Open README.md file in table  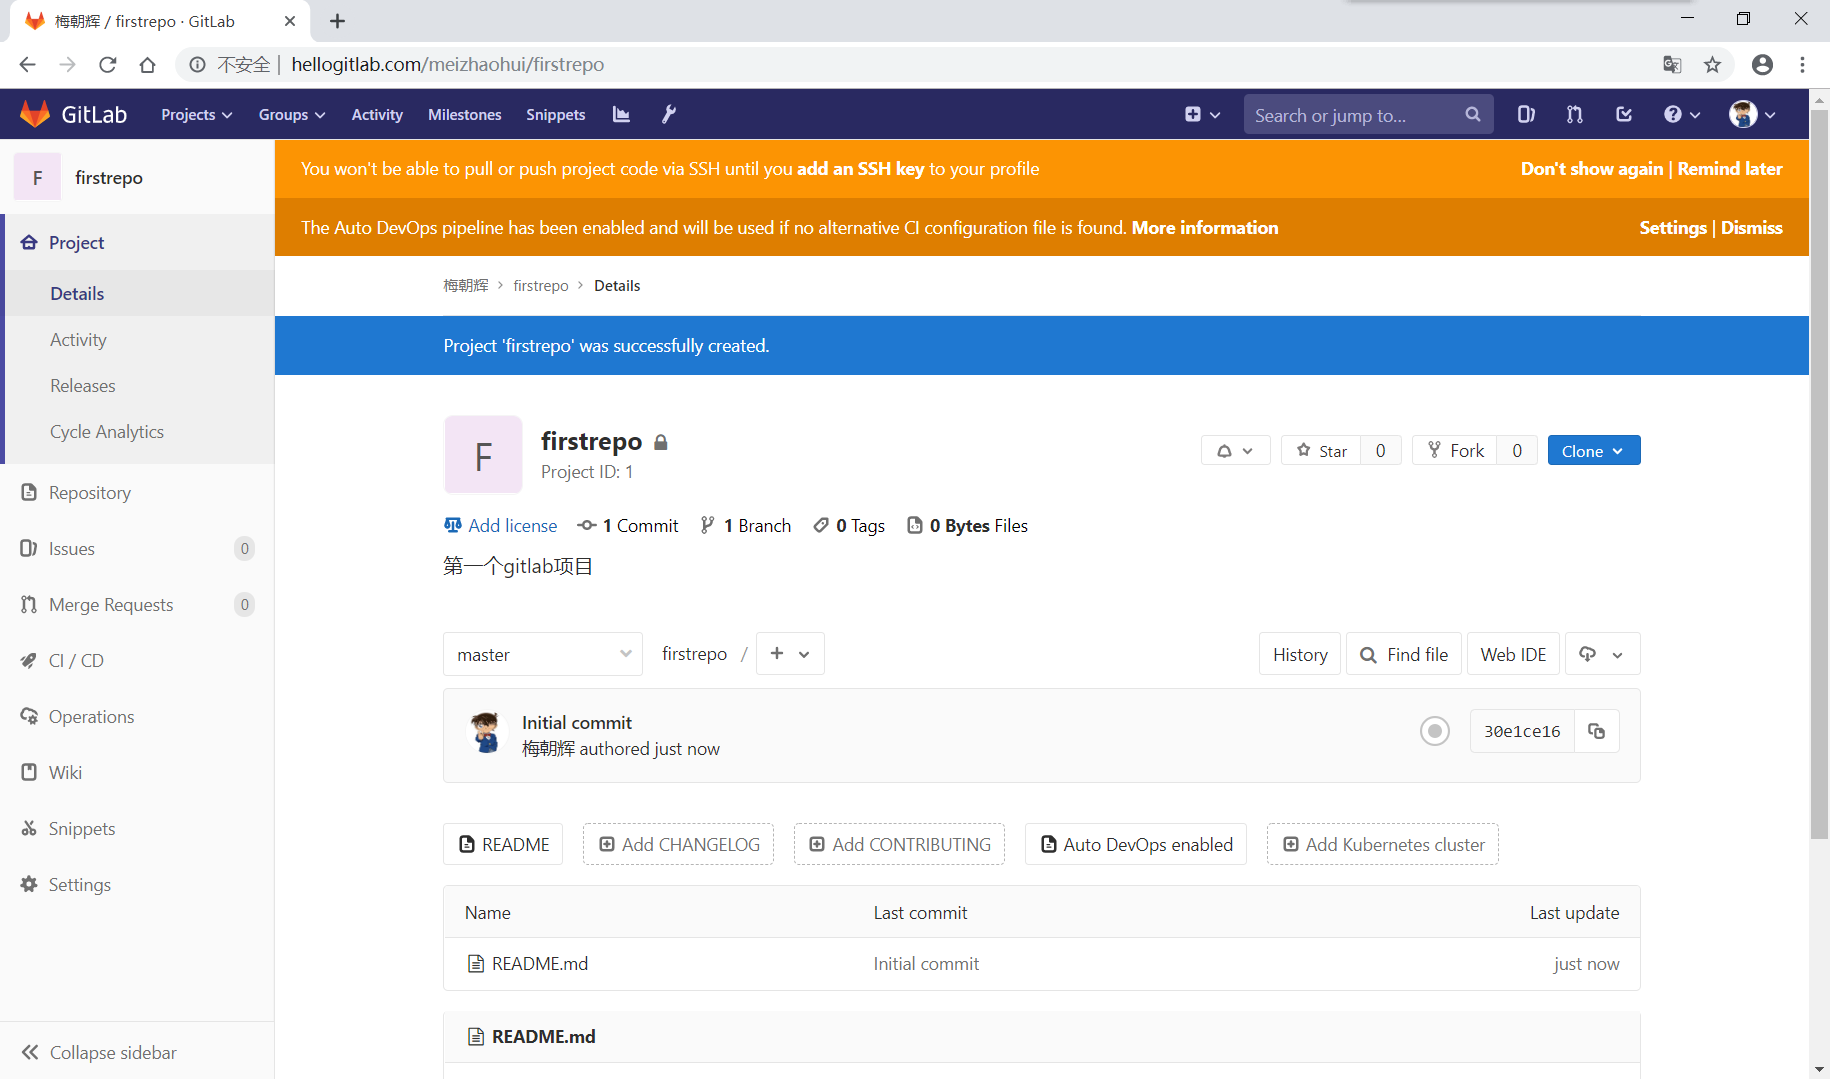[x=540, y=963]
